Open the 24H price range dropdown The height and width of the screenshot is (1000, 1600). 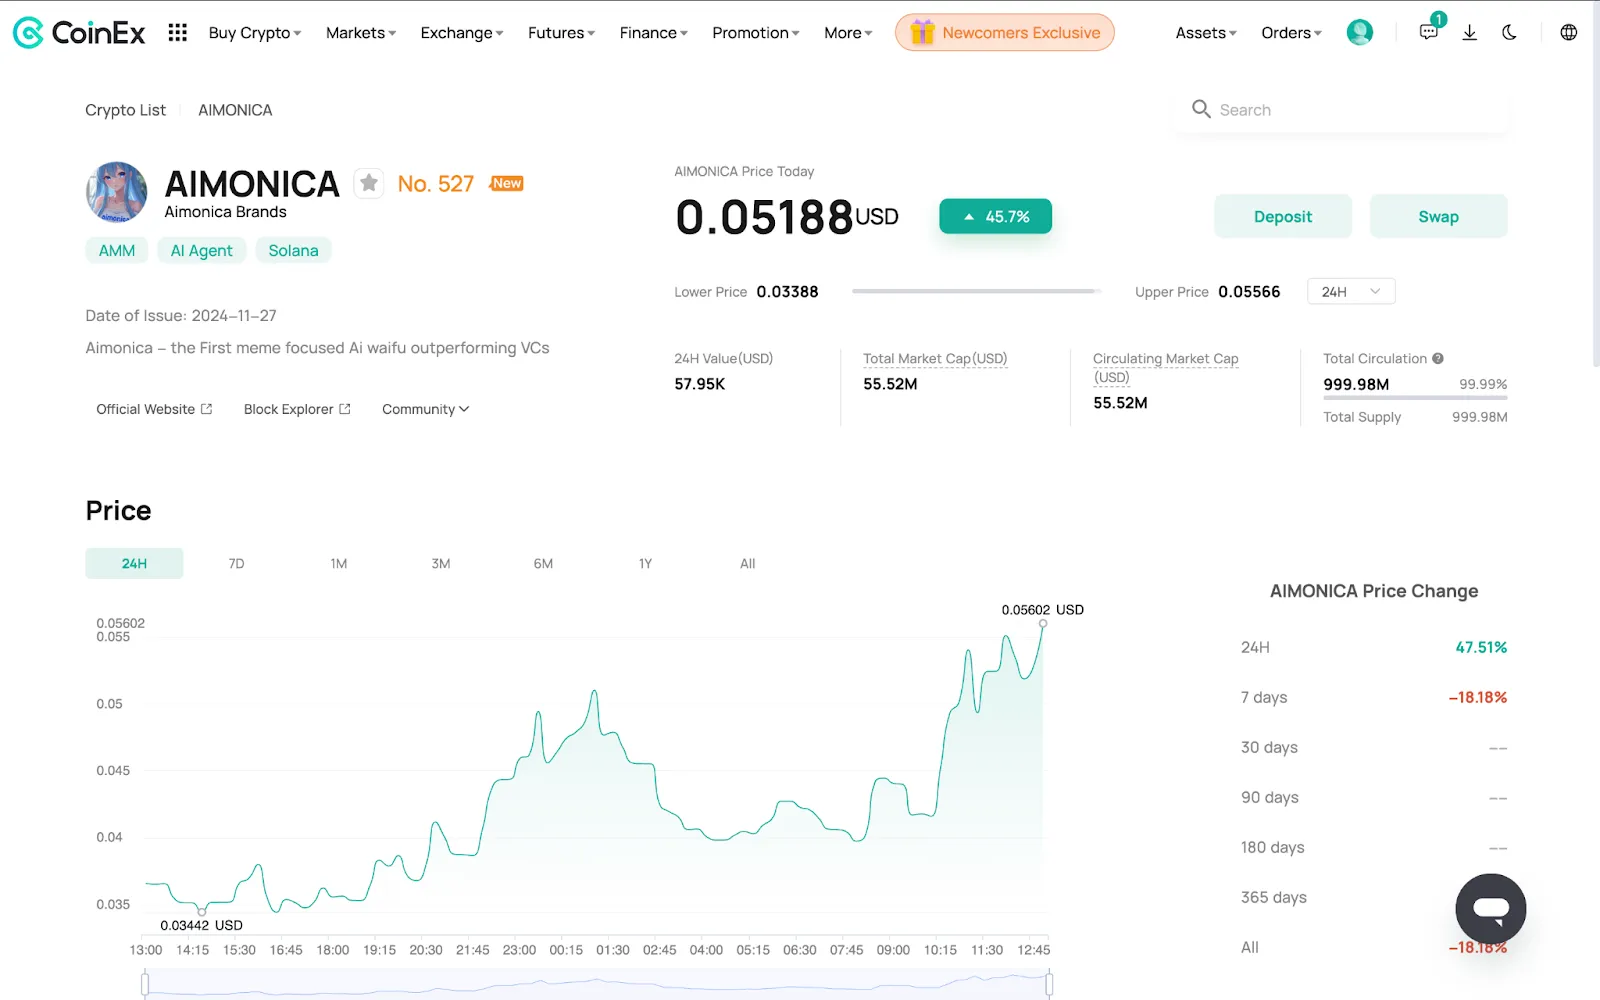[x=1351, y=291]
